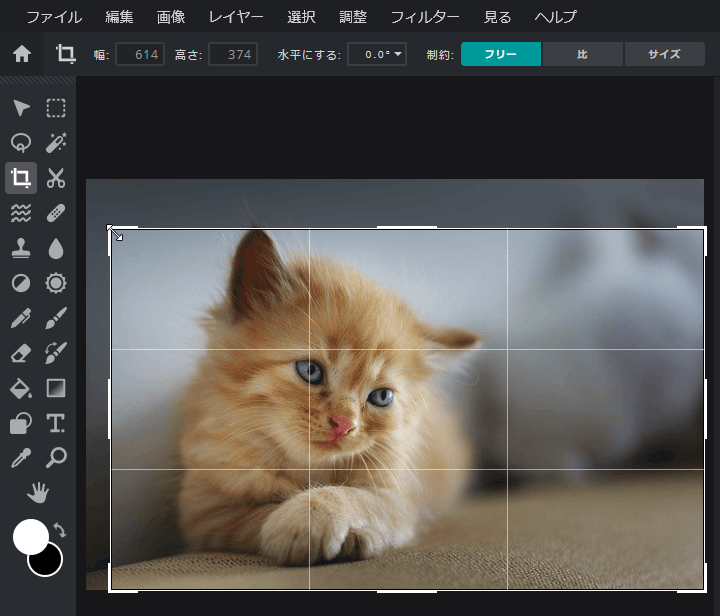Click the right-middle crop edge handle
This screenshot has height=616, width=720.
tap(706, 409)
